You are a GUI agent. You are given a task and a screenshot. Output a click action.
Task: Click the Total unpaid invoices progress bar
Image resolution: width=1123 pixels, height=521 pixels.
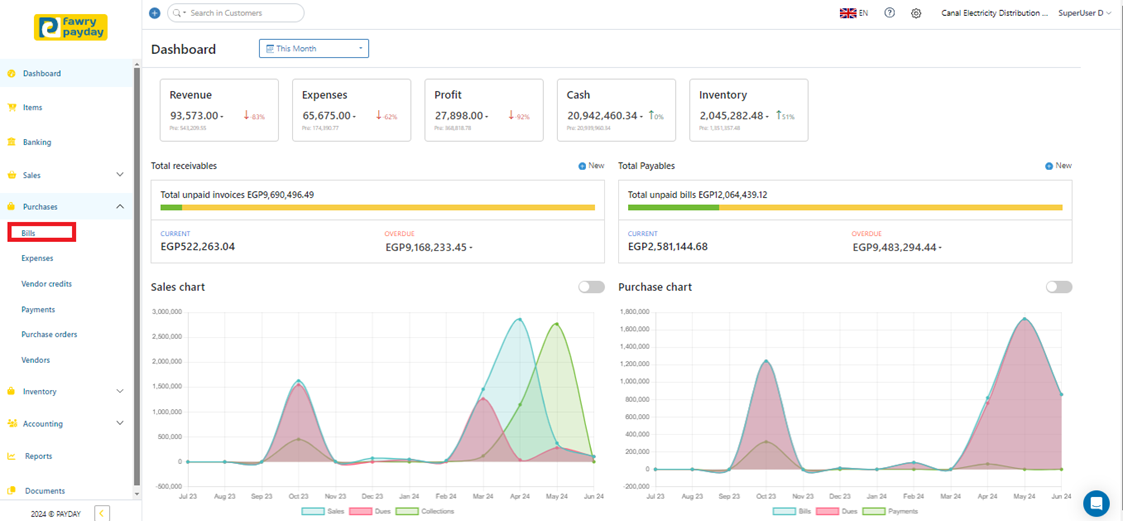pyautogui.click(x=377, y=208)
